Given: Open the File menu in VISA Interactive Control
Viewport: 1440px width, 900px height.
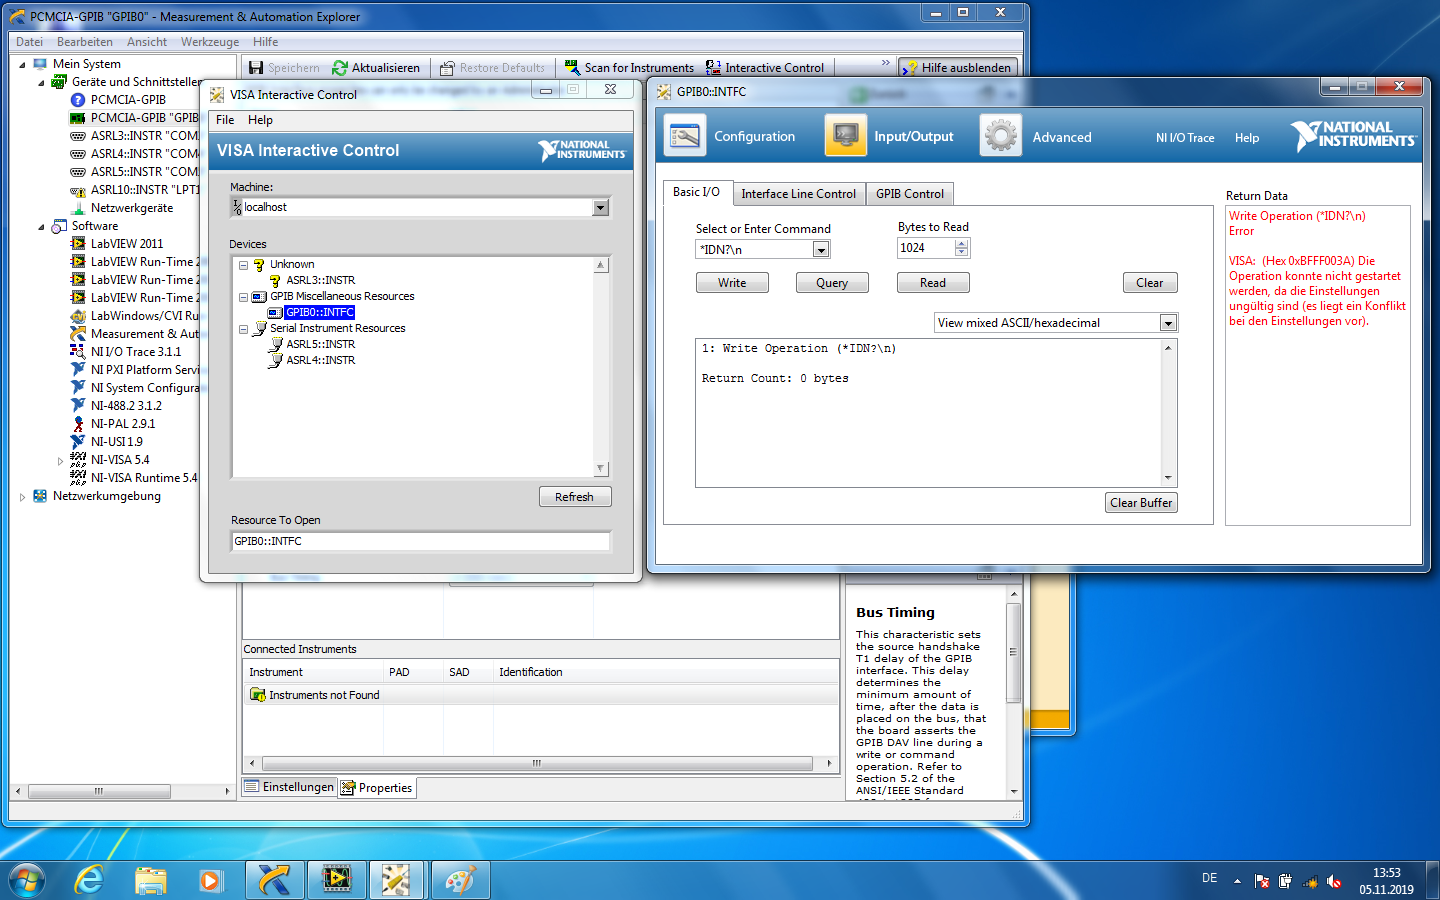Looking at the screenshot, I should coord(225,120).
